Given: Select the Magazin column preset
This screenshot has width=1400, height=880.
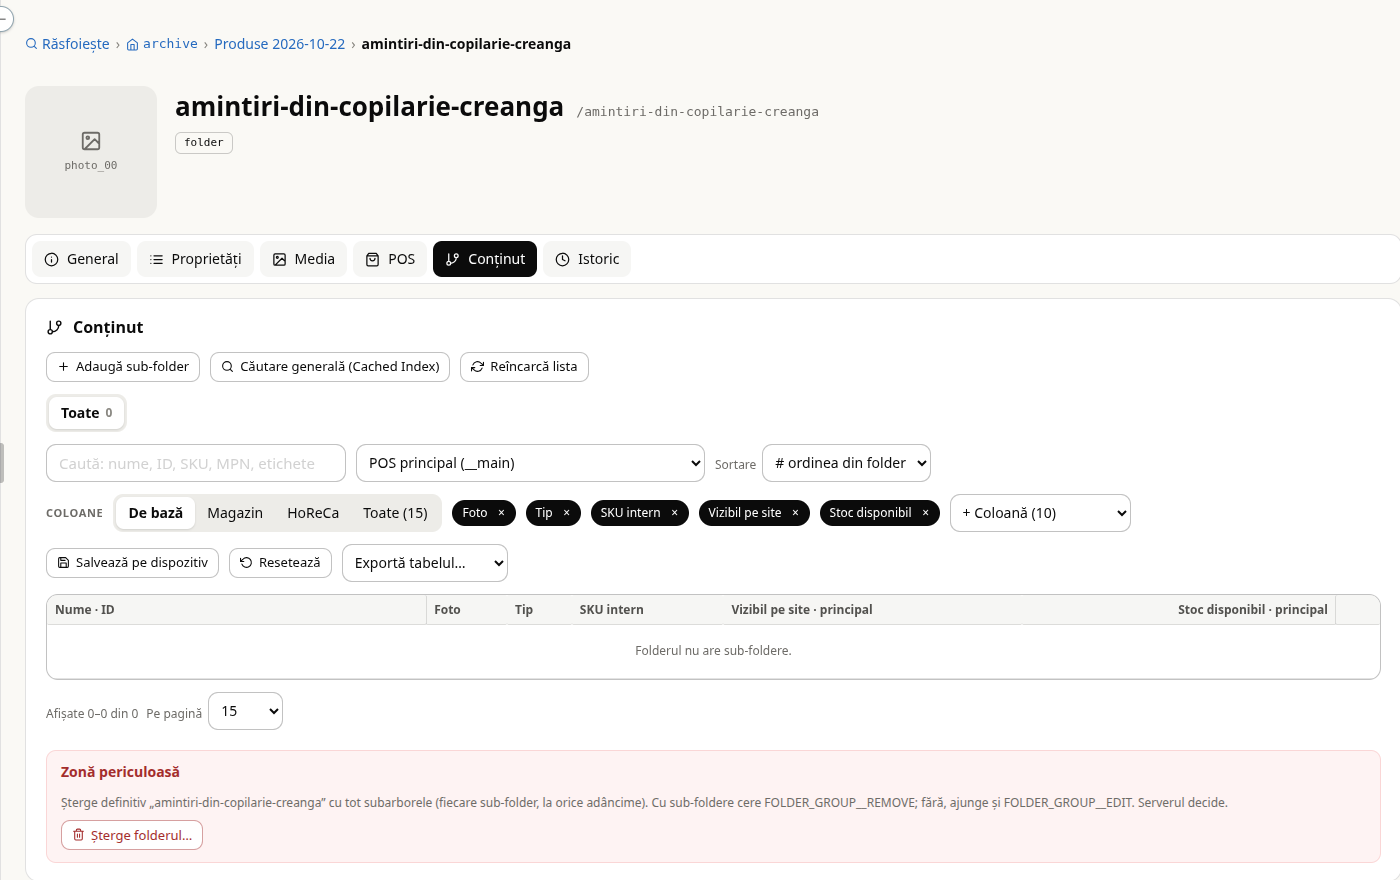Looking at the screenshot, I should [235, 513].
